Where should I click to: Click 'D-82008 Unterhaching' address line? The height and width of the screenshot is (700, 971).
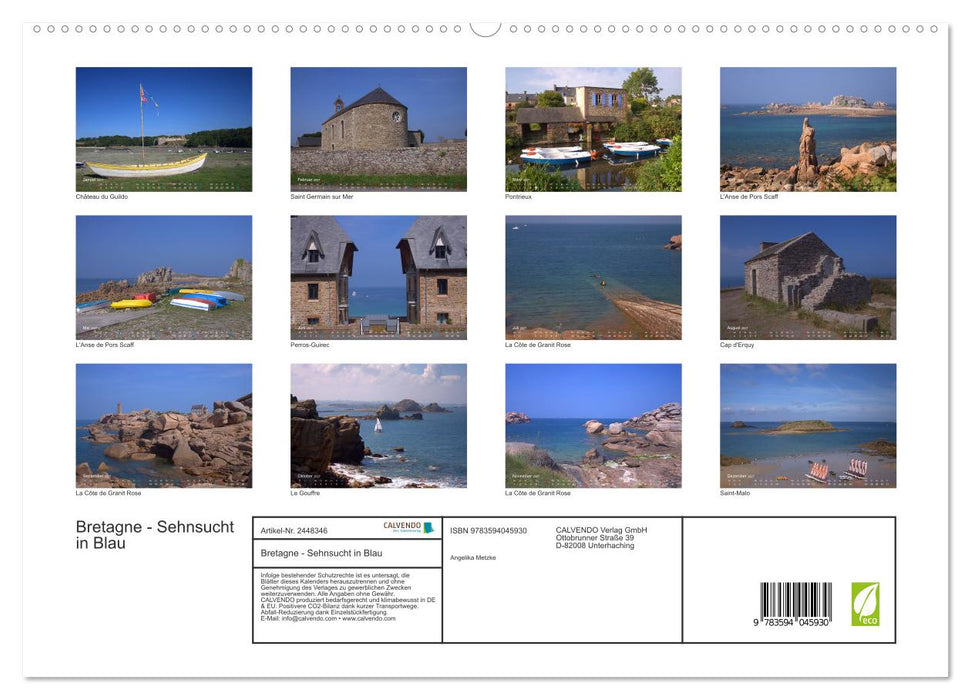[594, 546]
